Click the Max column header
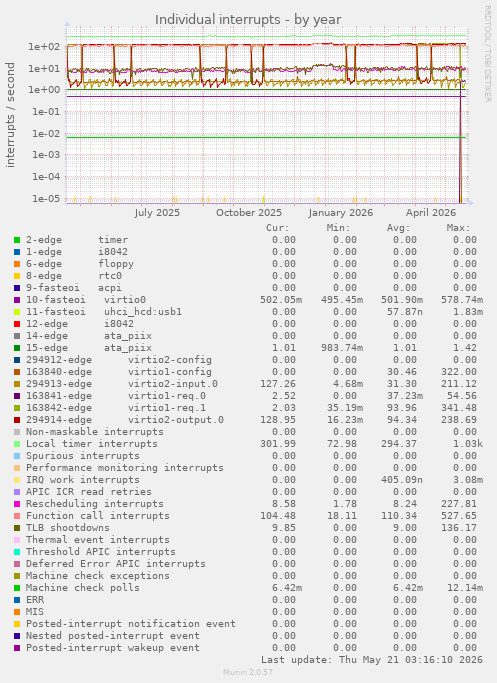The height and width of the screenshot is (683, 497). click(458, 228)
